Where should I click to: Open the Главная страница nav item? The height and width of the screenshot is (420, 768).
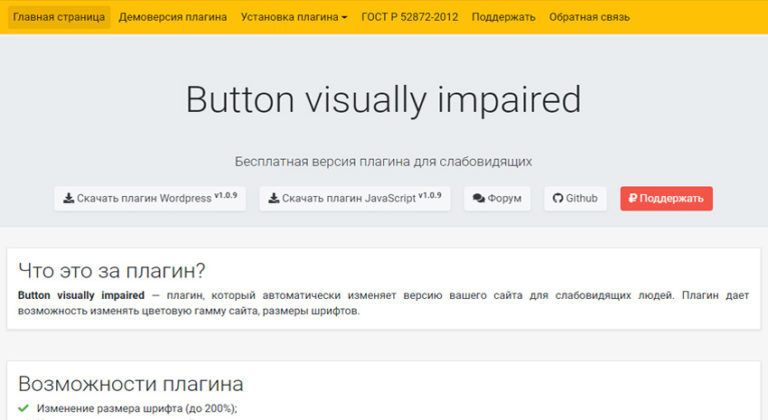tap(59, 17)
